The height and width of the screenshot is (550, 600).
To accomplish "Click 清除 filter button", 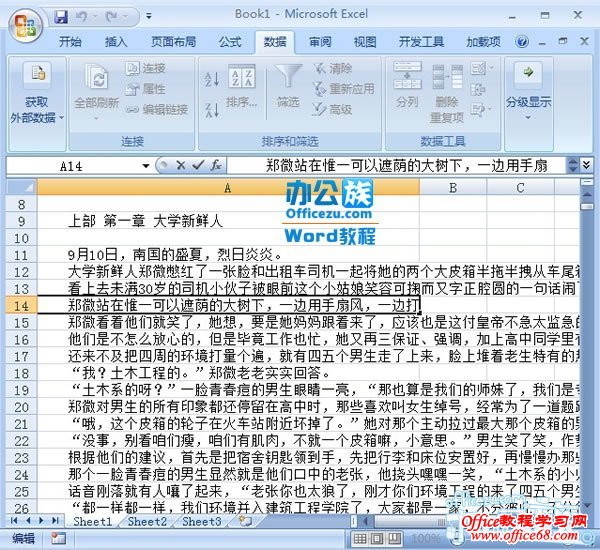I will (x=332, y=69).
